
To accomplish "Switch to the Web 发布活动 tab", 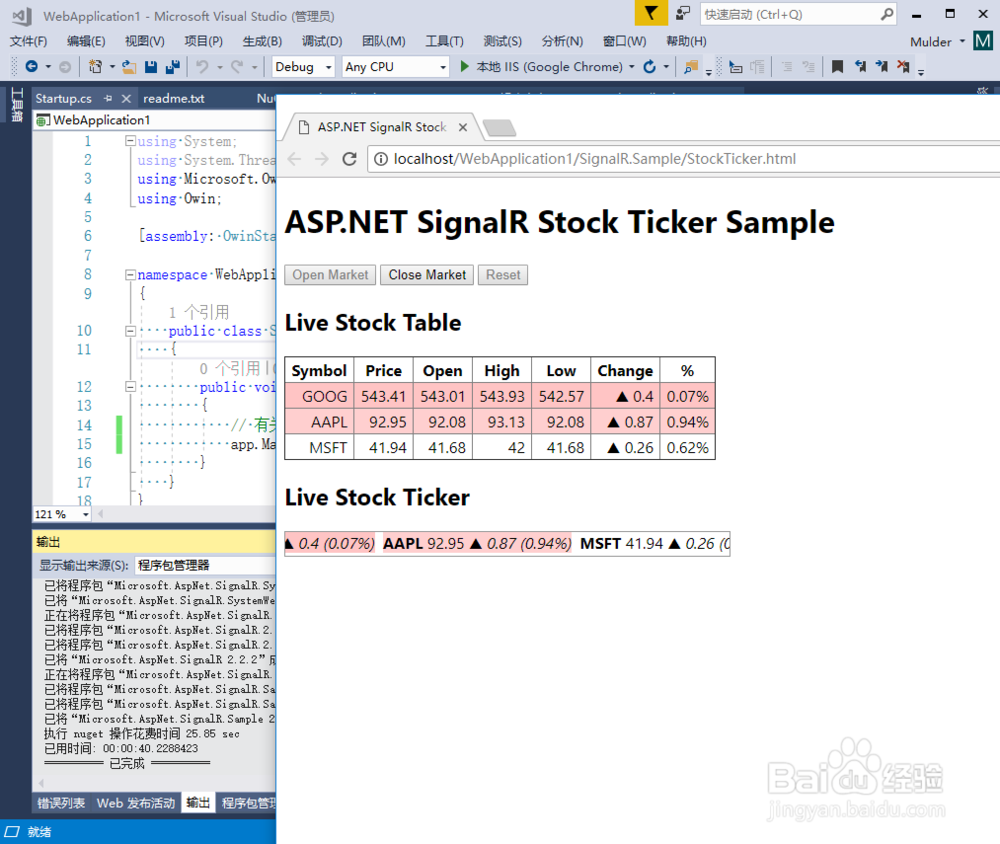I will pos(136,803).
